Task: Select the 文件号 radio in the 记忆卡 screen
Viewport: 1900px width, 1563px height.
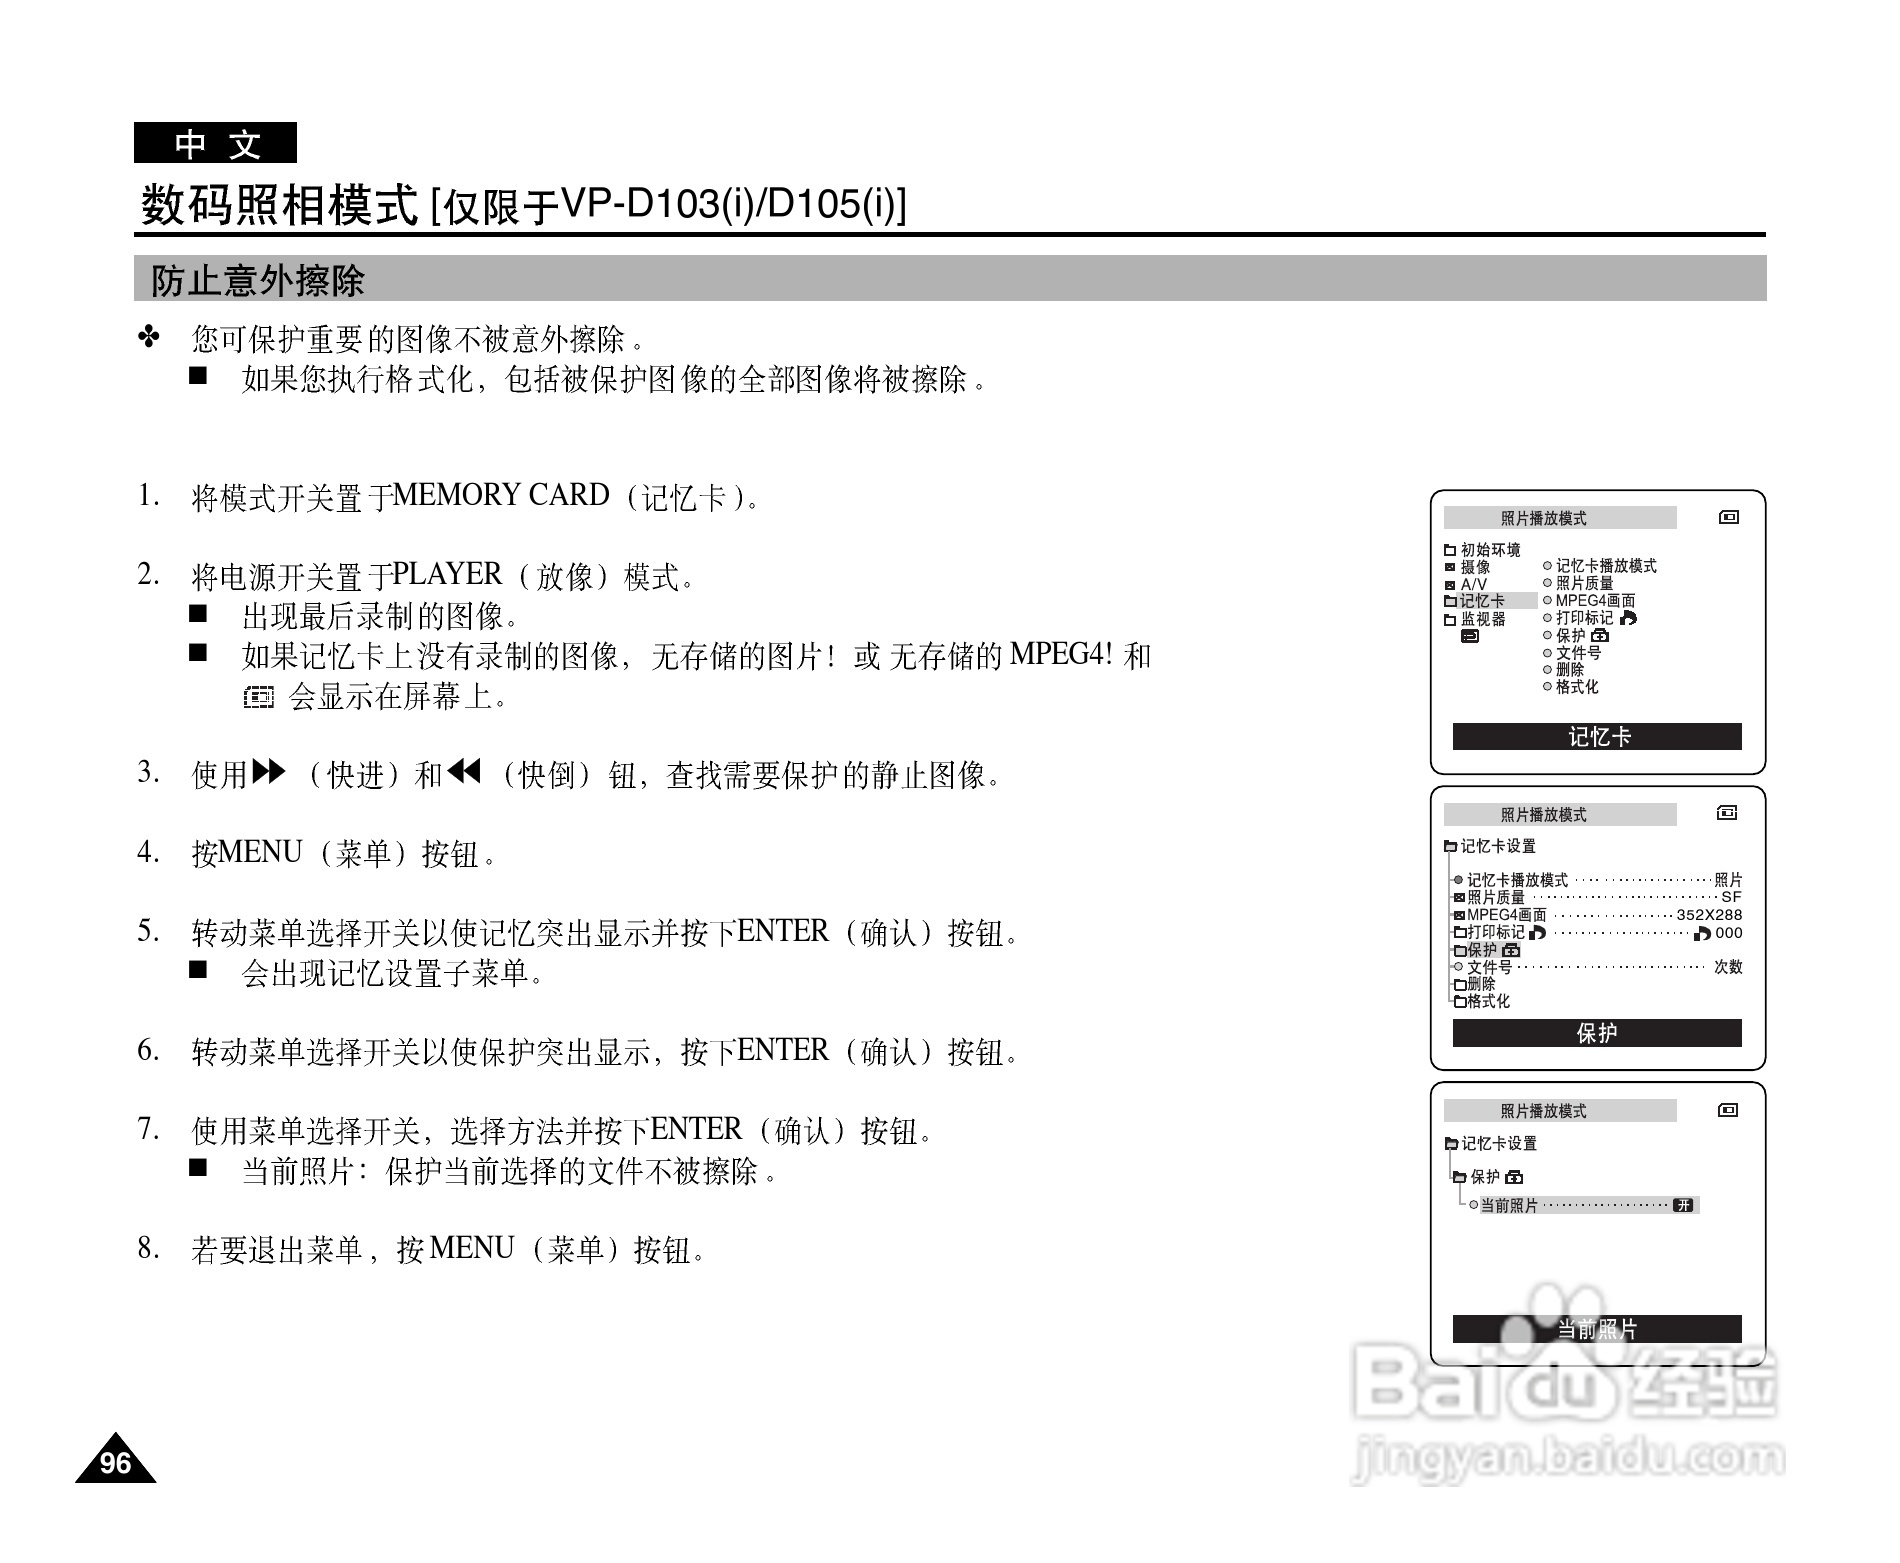Action: 1548,653
